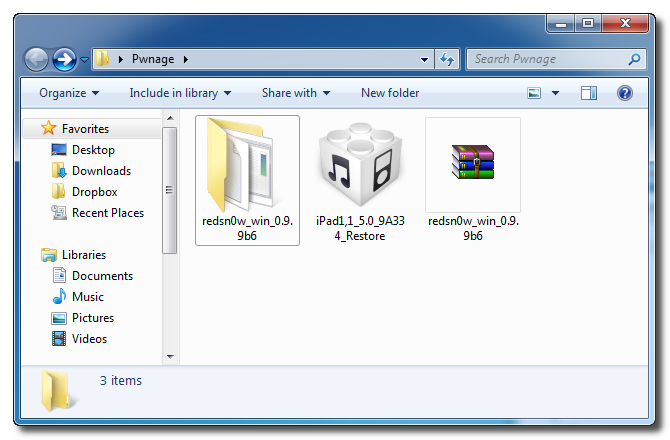
Task: Close the Pwnage window
Action: click(x=625, y=23)
